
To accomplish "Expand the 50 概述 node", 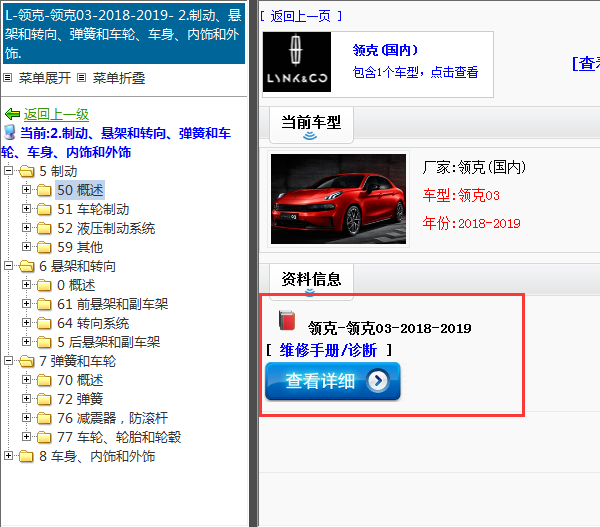I will click(26, 189).
